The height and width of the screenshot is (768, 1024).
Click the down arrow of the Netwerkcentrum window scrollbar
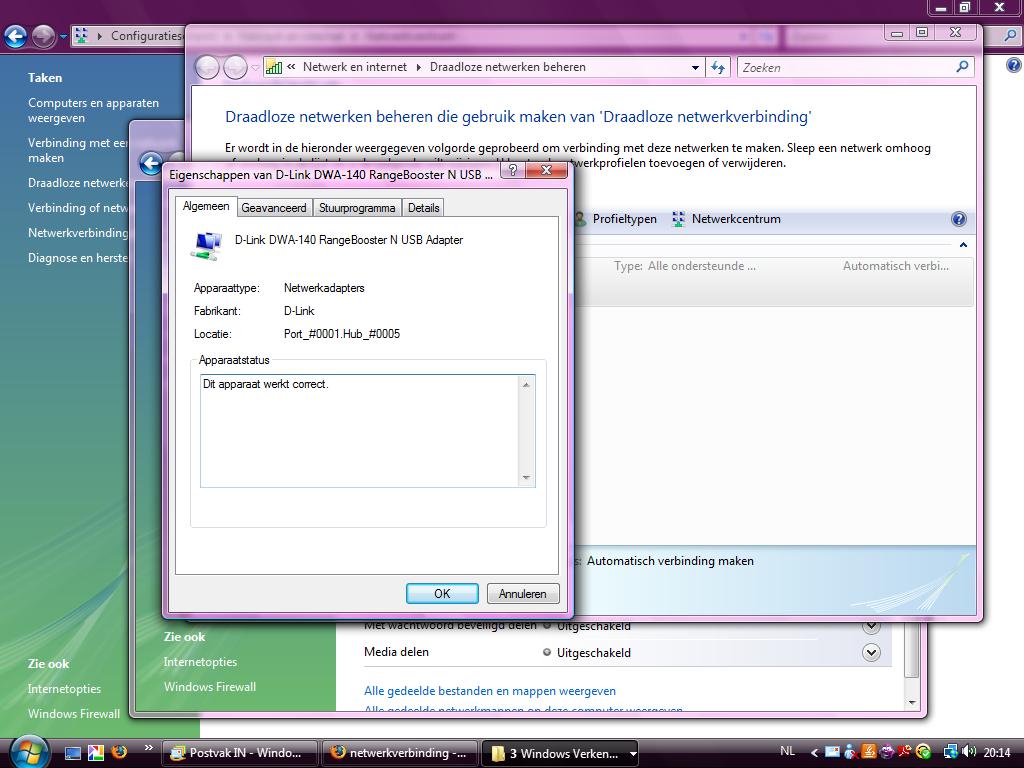(912, 703)
